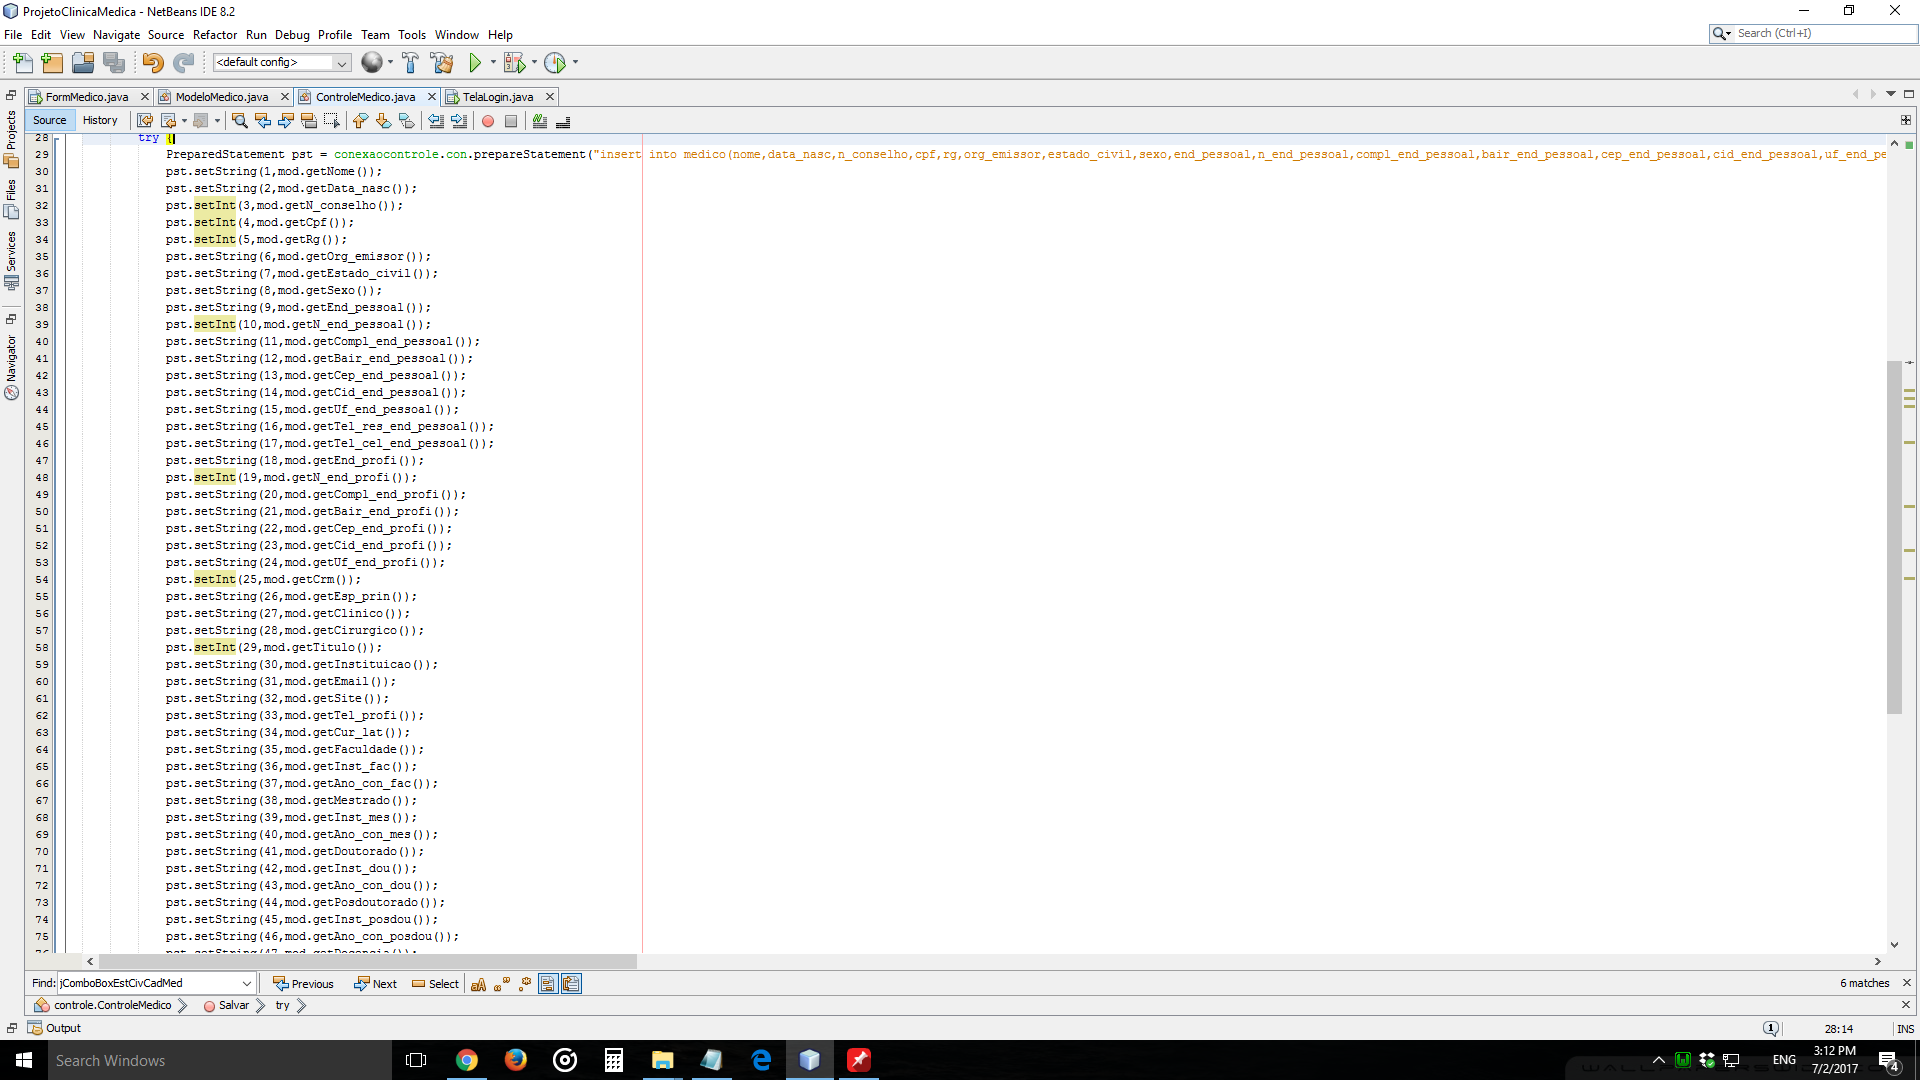Viewport: 1920px width, 1080px height.
Task: Toggle Match Case in find bar
Action: (x=478, y=984)
